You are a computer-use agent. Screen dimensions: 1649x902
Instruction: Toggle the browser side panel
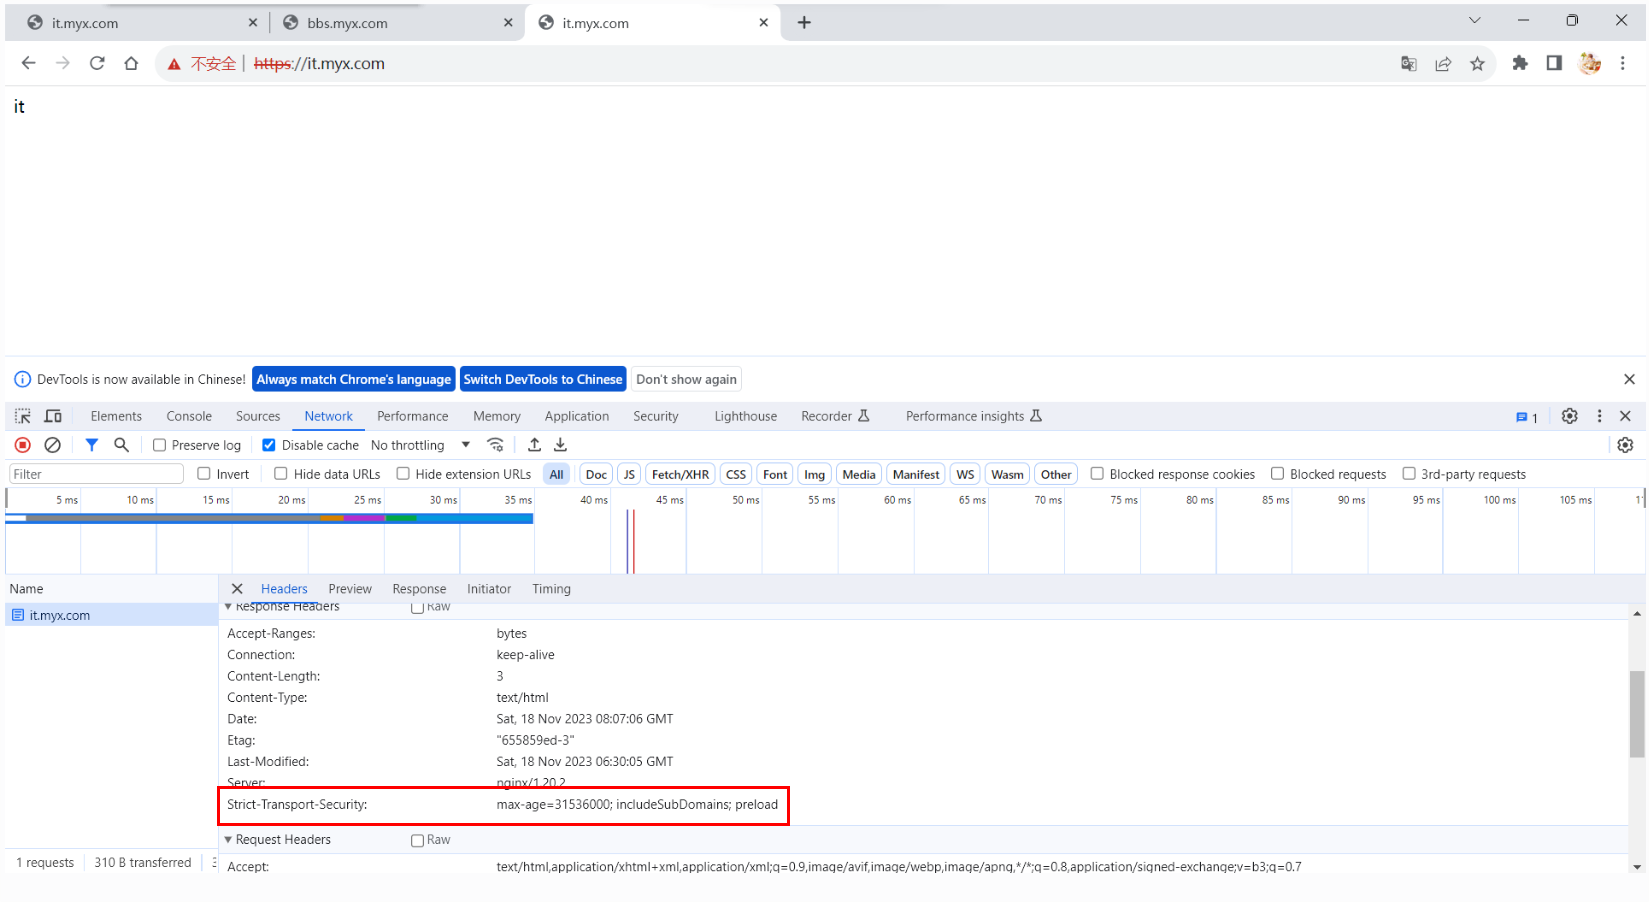pyautogui.click(x=1554, y=63)
